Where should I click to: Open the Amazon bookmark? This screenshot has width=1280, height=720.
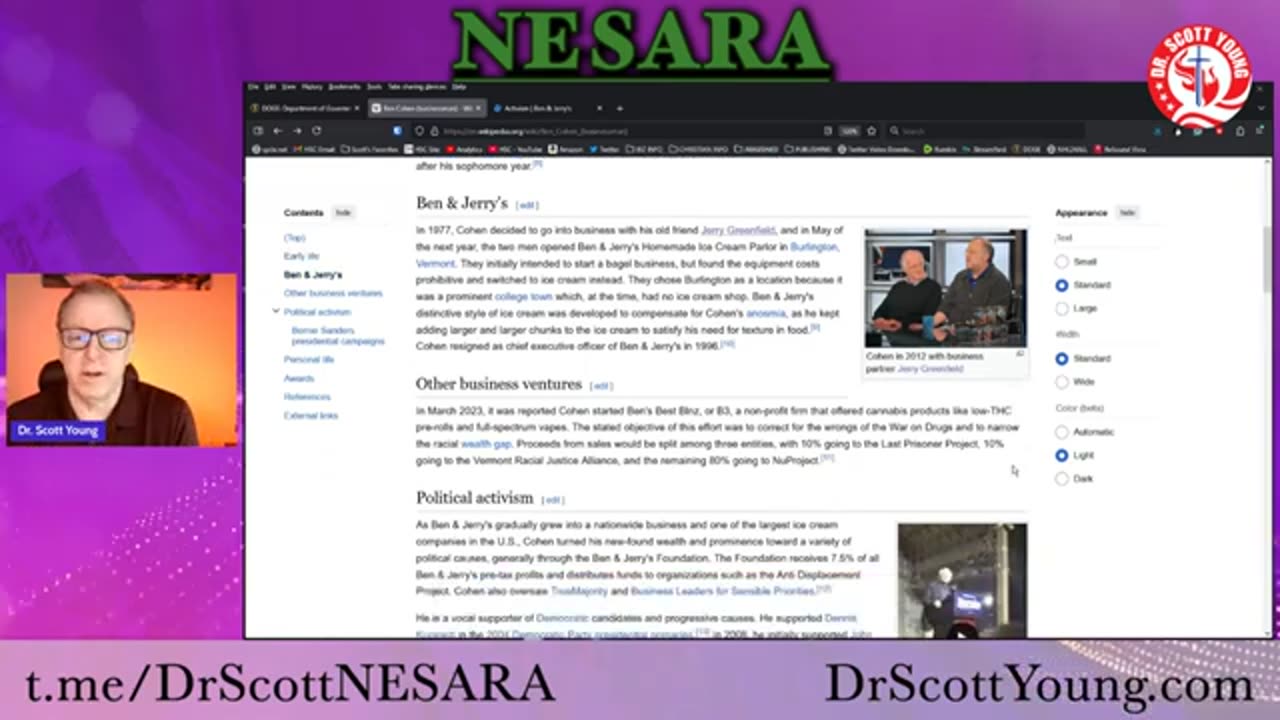pyautogui.click(x=566, y=149)
